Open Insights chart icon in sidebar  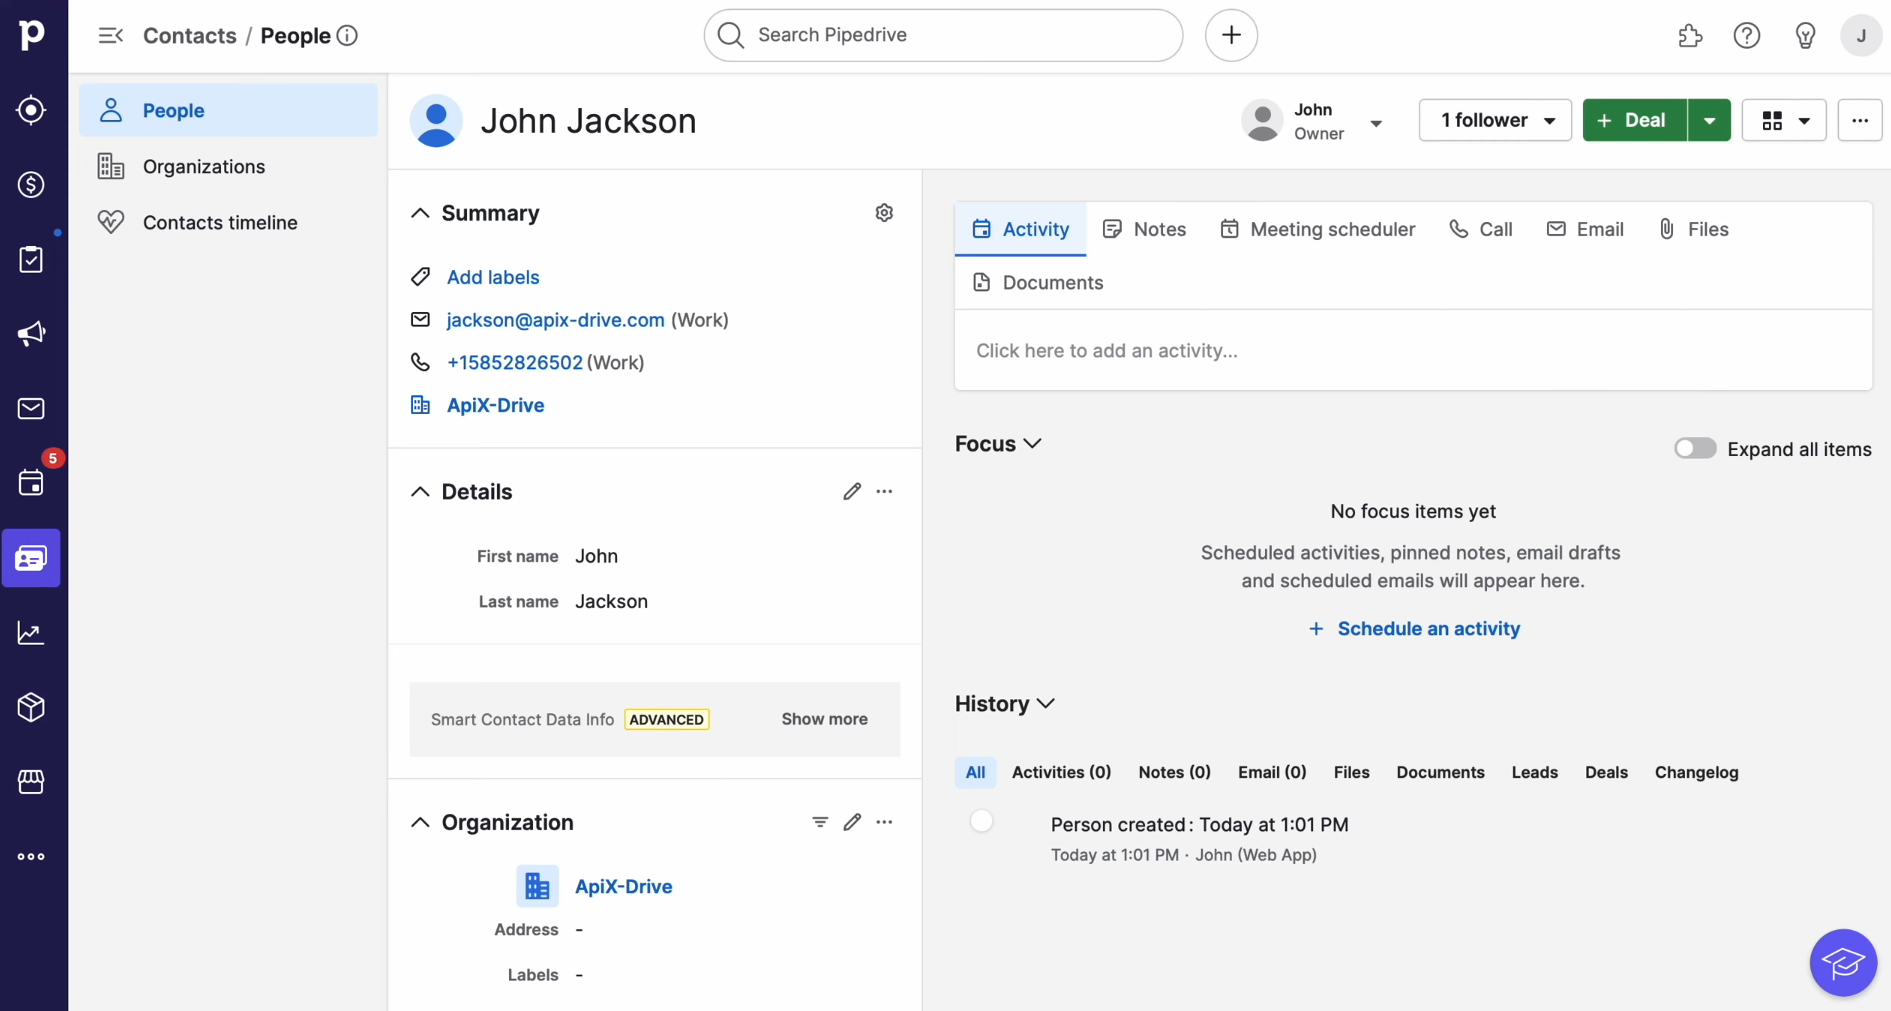(31, 632)
